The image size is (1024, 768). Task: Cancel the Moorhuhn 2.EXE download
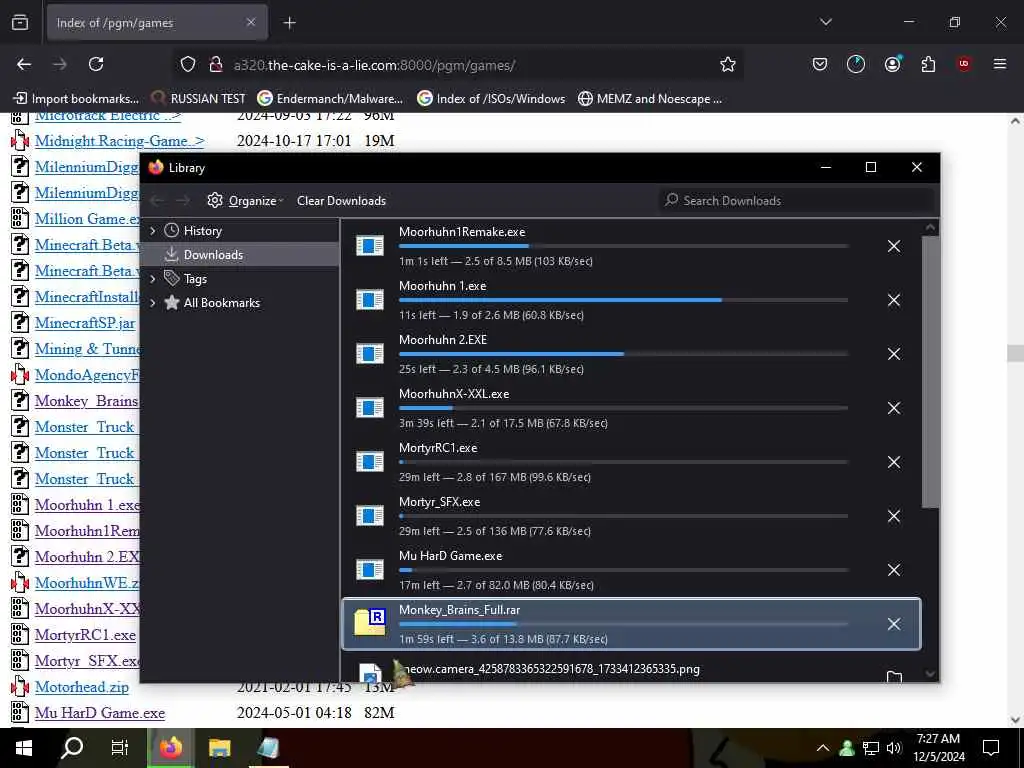tap(894, 354)
